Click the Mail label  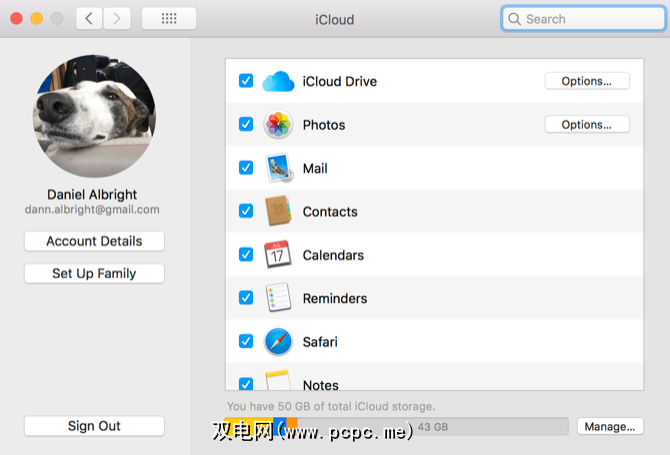[315, 168]
